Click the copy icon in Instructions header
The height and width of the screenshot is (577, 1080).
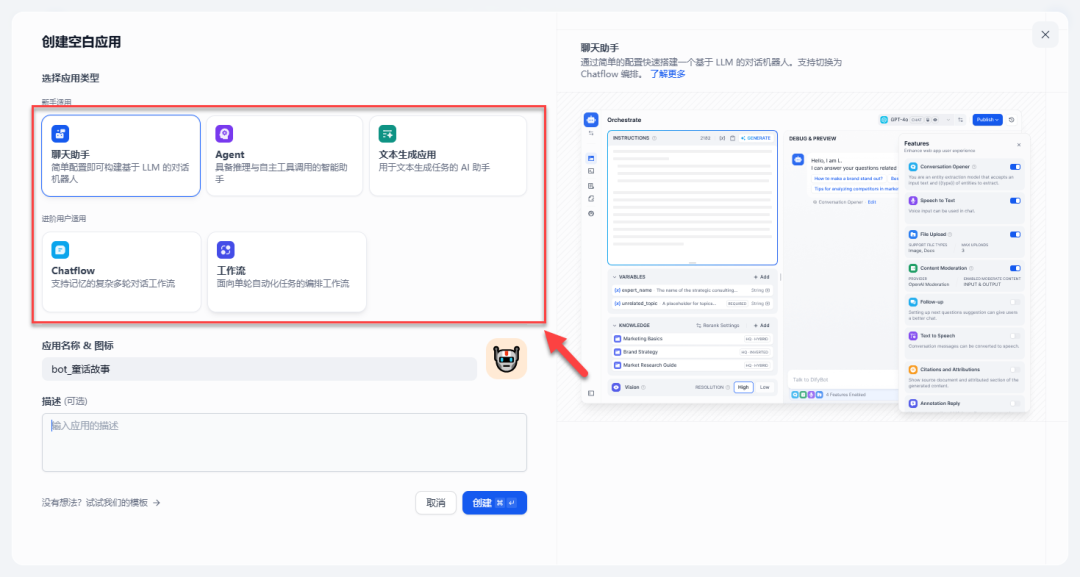(x=732, y=138)
